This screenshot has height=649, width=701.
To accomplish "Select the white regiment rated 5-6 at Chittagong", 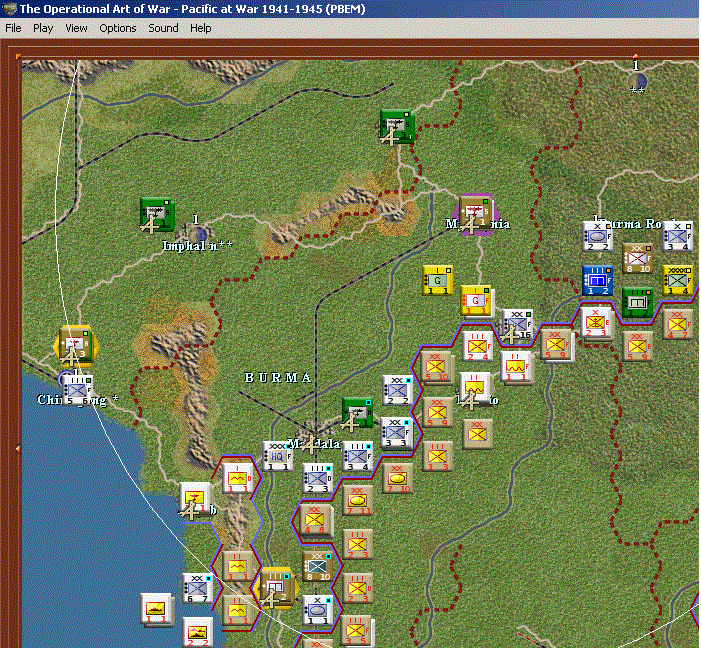I will [x=77, y=390].
